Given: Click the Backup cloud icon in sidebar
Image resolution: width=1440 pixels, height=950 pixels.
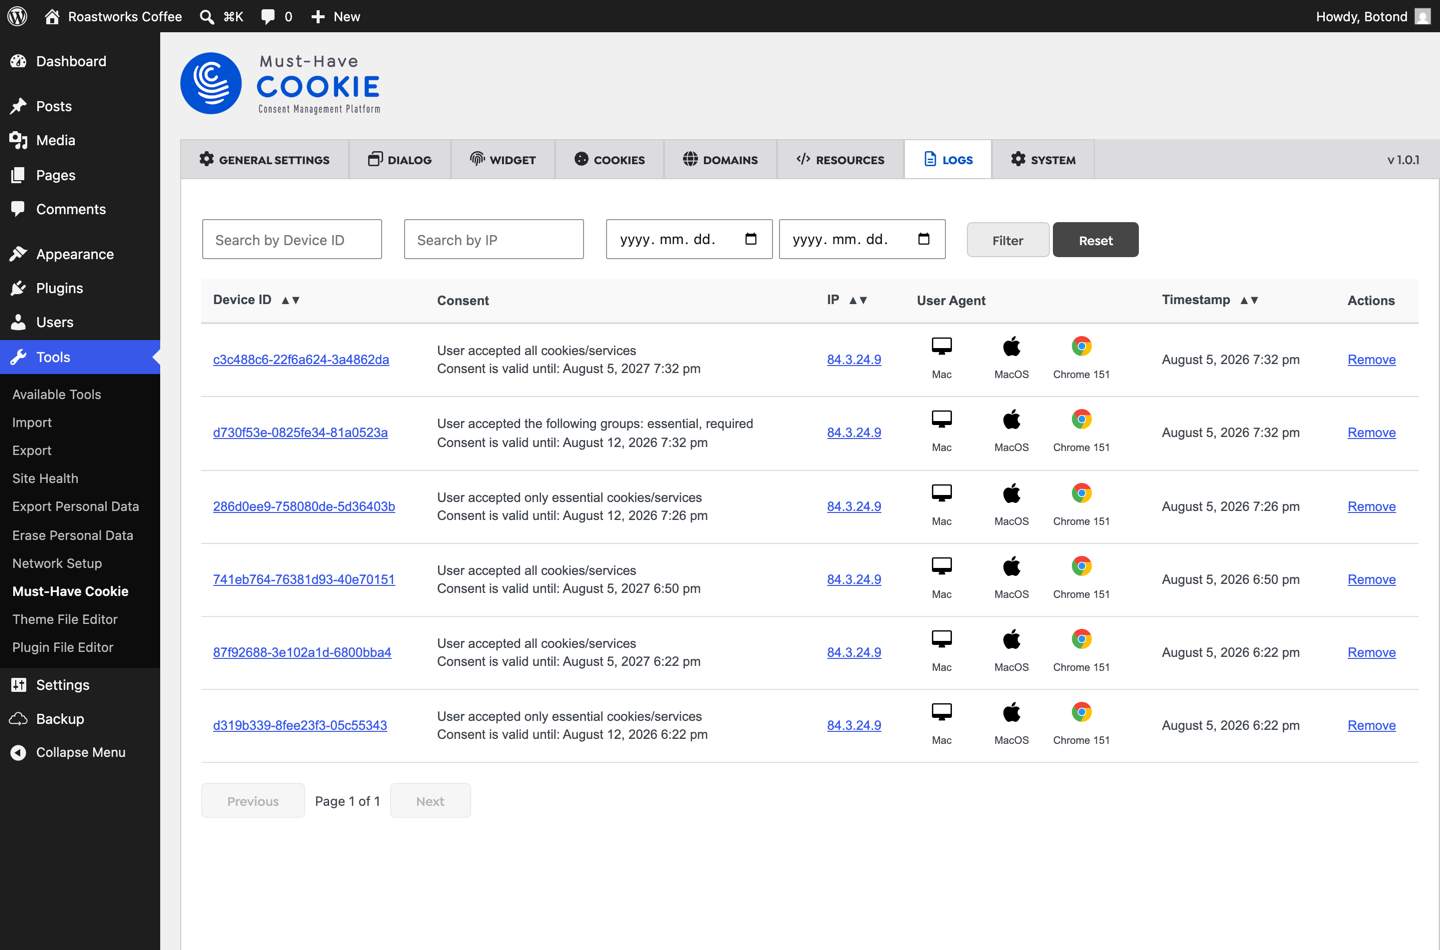Looking at the screenshot, I should click(x=18, y=719).
